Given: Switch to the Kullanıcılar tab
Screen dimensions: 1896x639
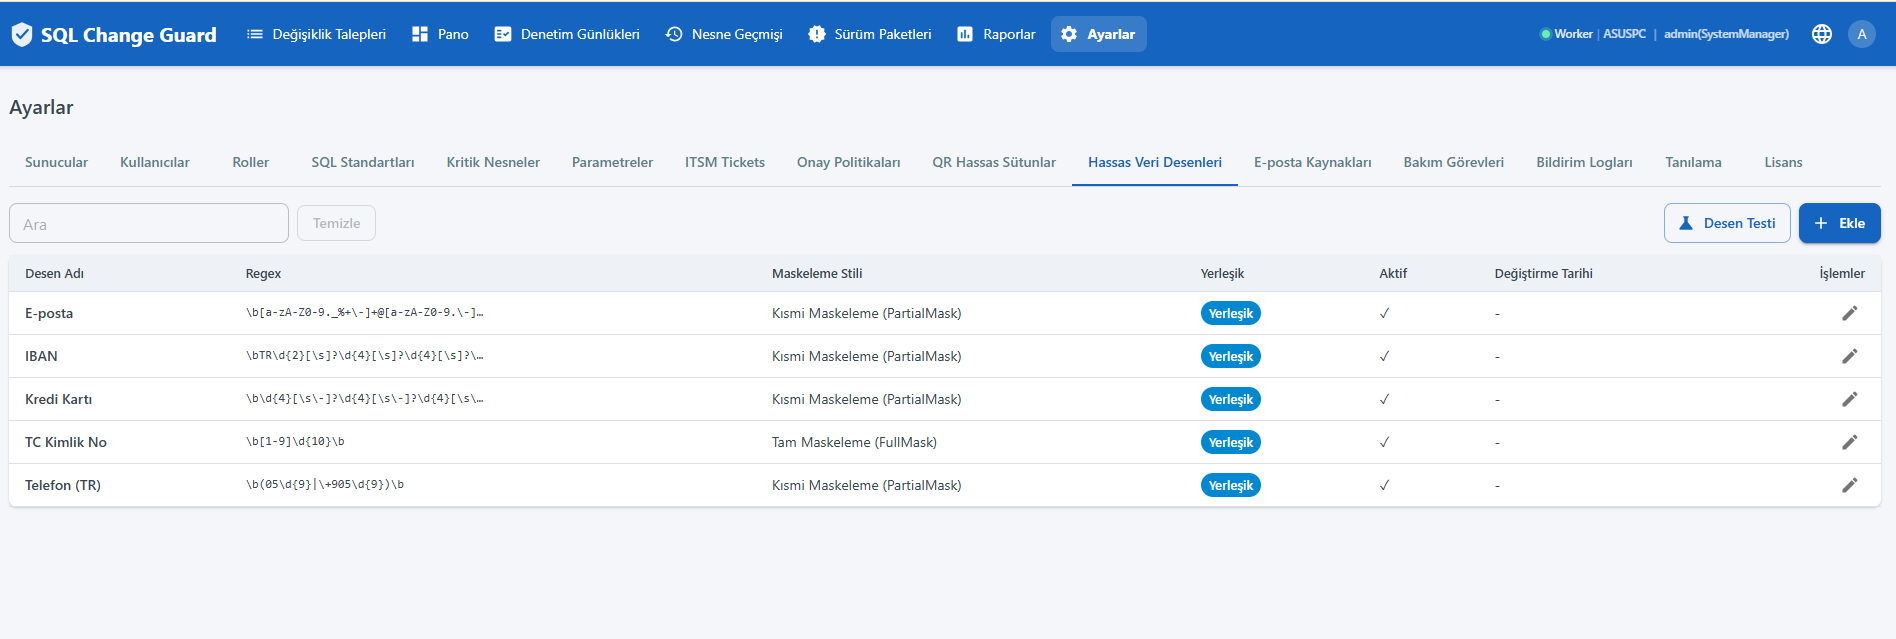Looking at the screenshot, I should (155, 162).
